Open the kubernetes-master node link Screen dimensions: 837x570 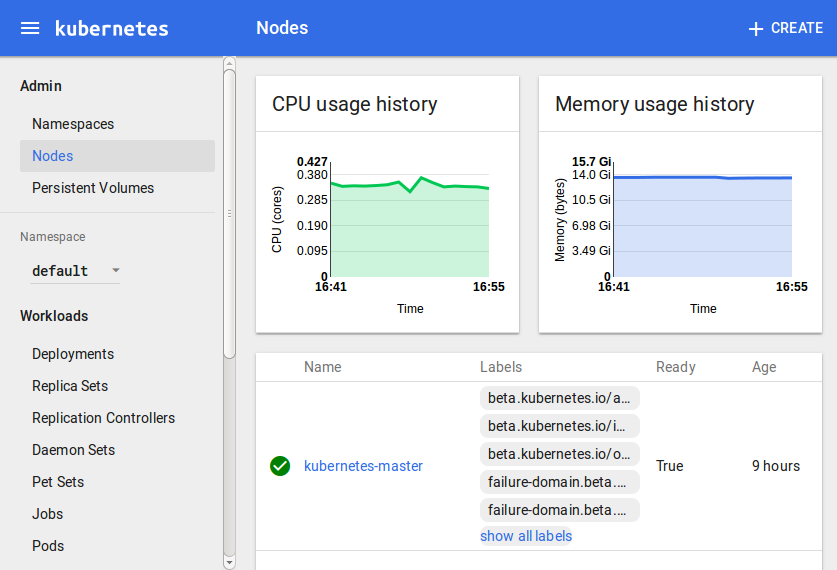tap(363, 466)
